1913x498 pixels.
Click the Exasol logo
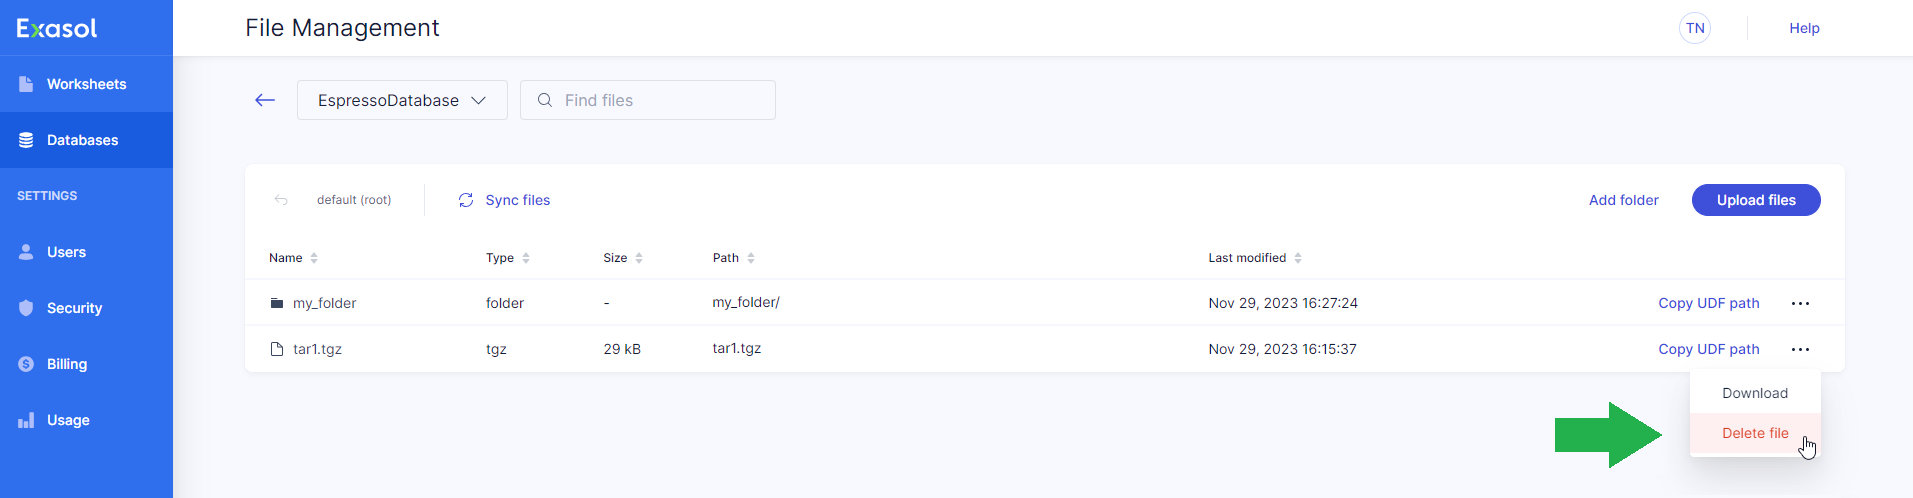57,28
